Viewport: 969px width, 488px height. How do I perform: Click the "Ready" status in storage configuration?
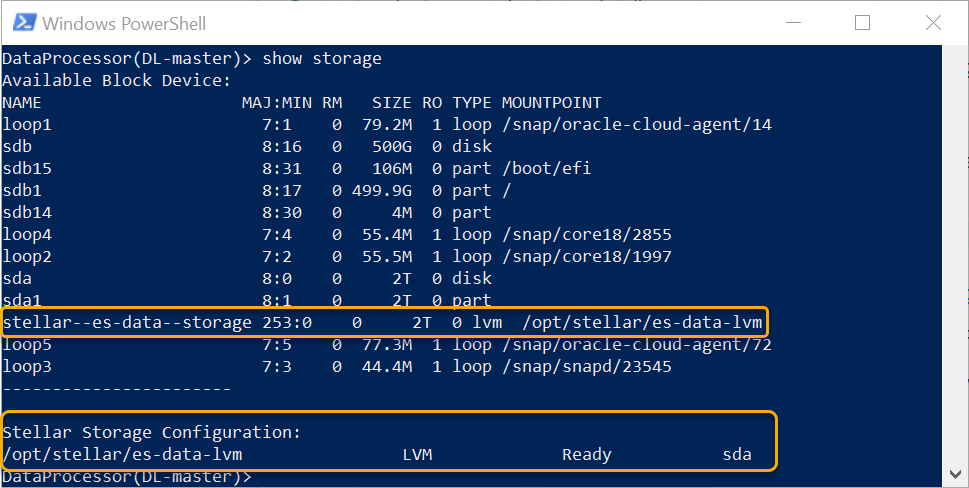point(586,455)
